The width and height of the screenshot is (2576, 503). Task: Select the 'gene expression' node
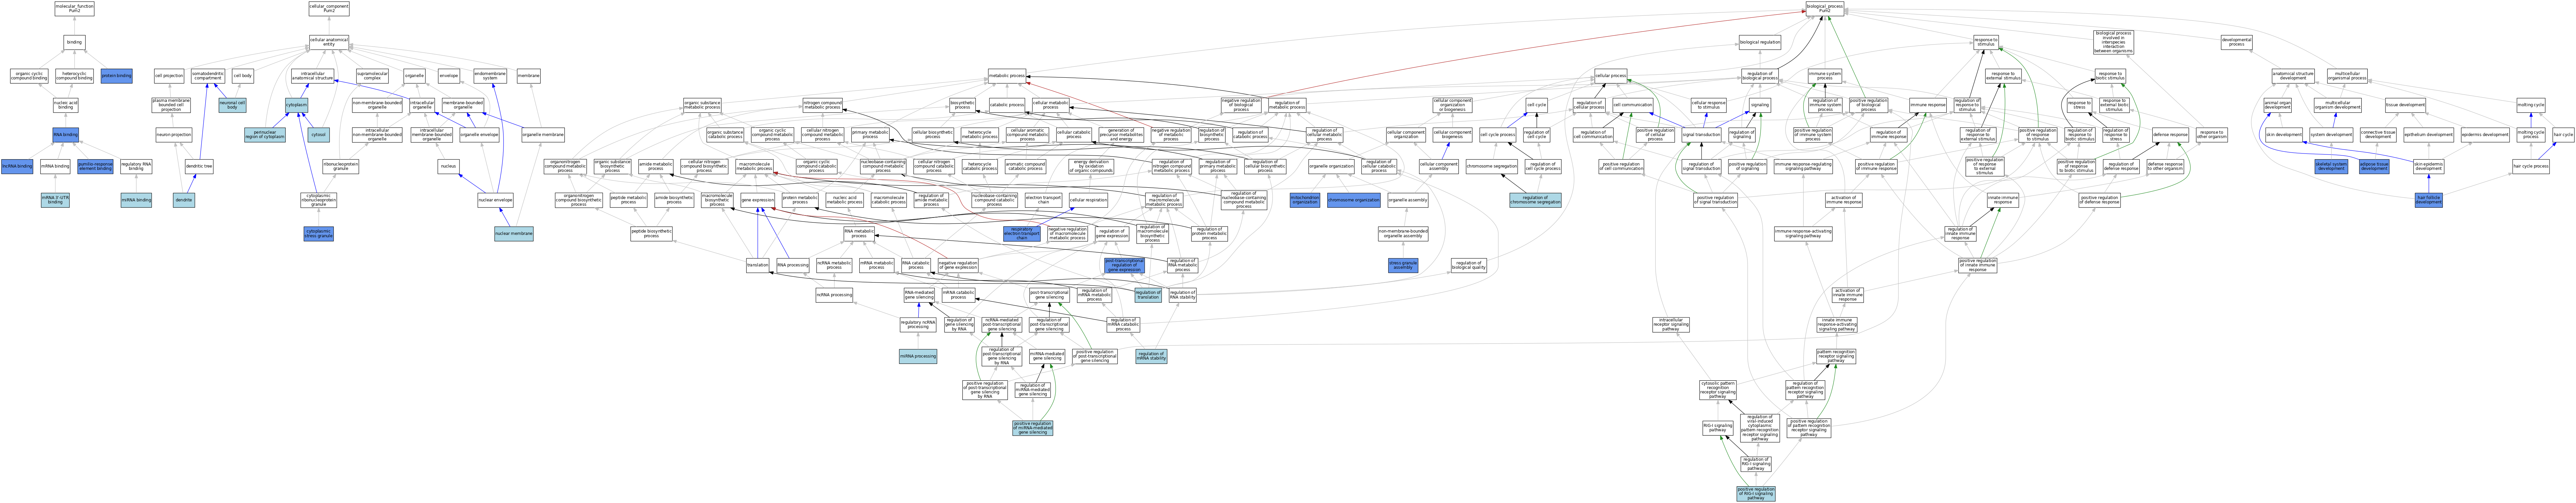tap(758, 200)
